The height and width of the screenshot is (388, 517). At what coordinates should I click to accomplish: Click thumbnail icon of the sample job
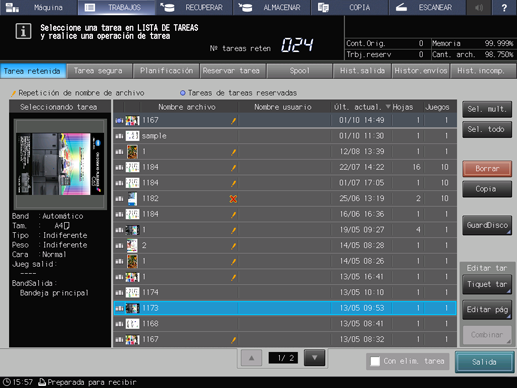coord(132,136)
